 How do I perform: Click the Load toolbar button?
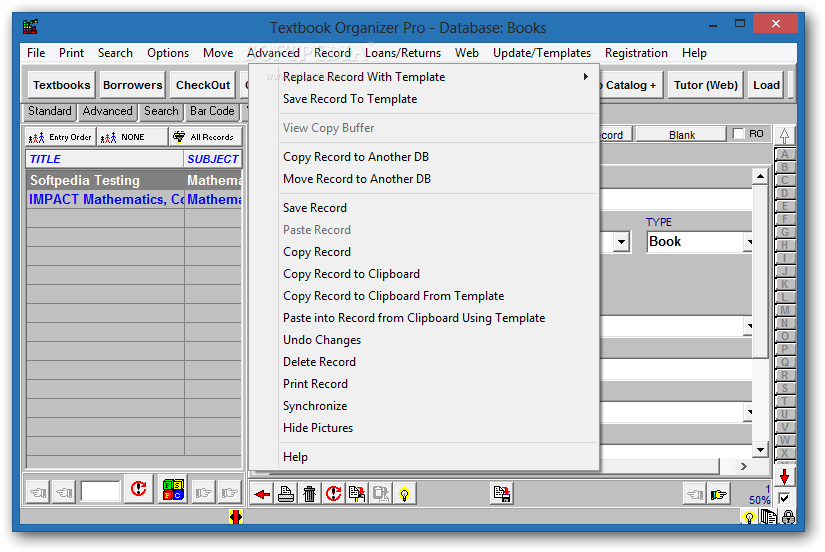[766, 85]
